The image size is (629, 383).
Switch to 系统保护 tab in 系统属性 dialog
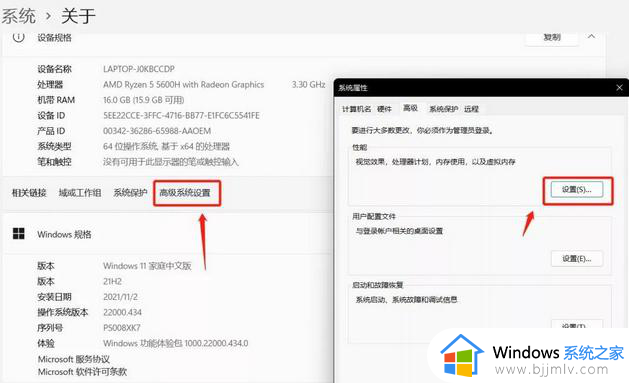(443, 109)
